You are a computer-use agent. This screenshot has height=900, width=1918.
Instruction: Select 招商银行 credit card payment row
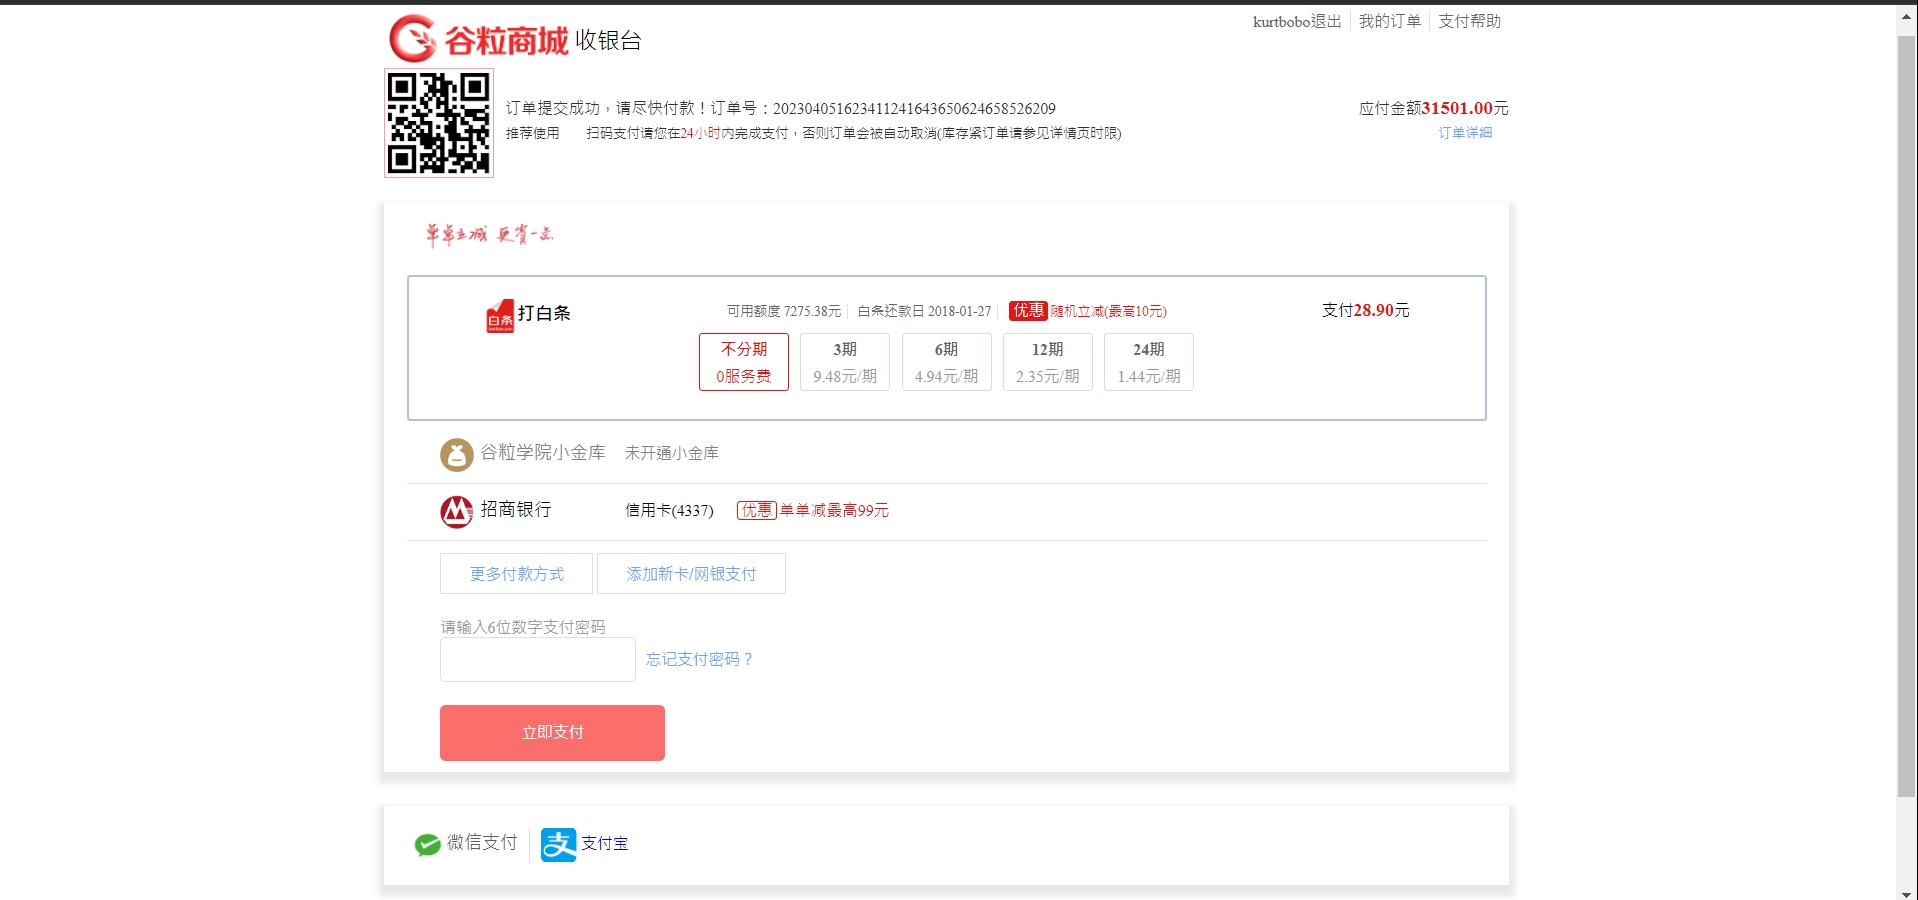[x=947, y=511]
